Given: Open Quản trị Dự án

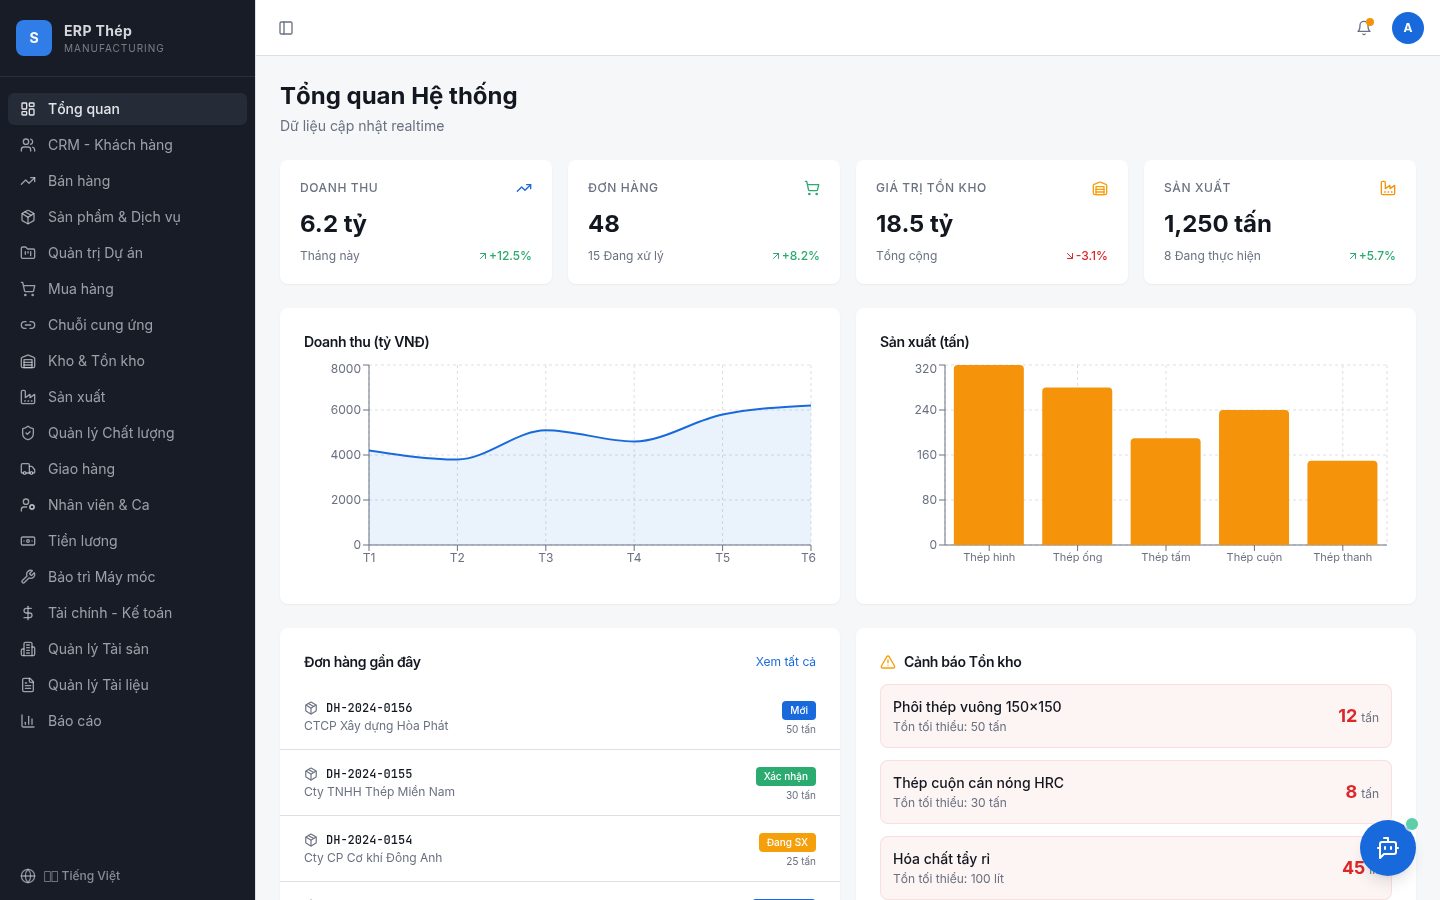Looking at the screenshot, I should (x=127, y=253).
